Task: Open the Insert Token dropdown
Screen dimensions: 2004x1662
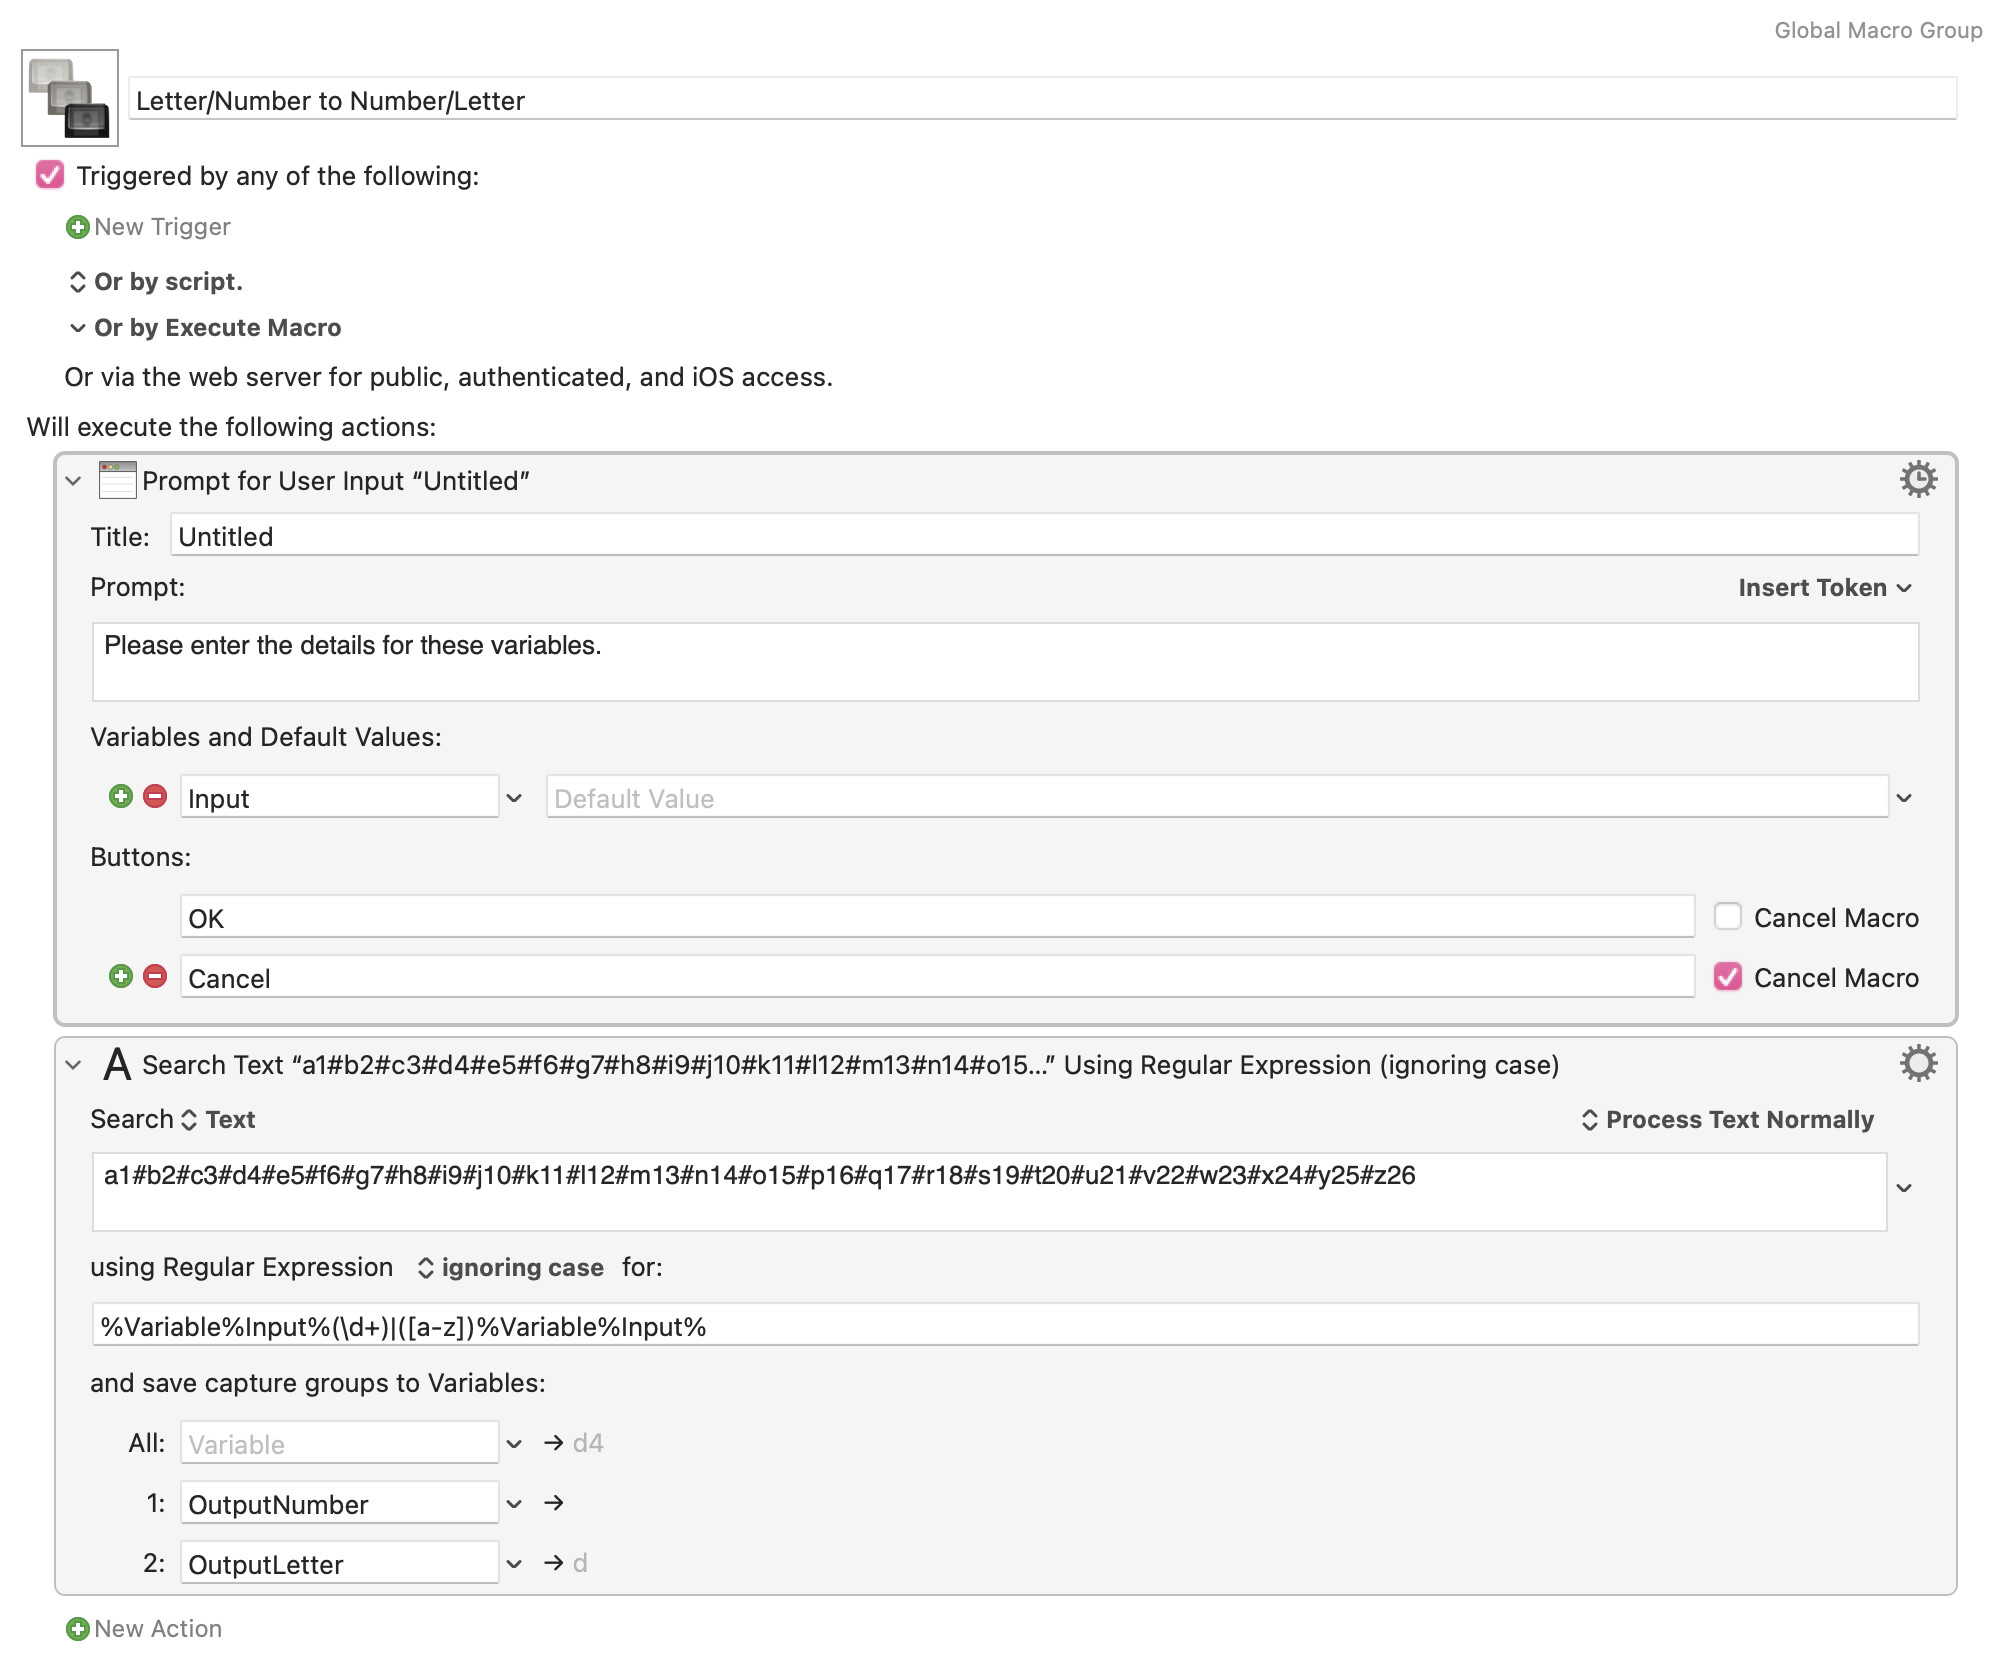Action: click(1825, 588)
